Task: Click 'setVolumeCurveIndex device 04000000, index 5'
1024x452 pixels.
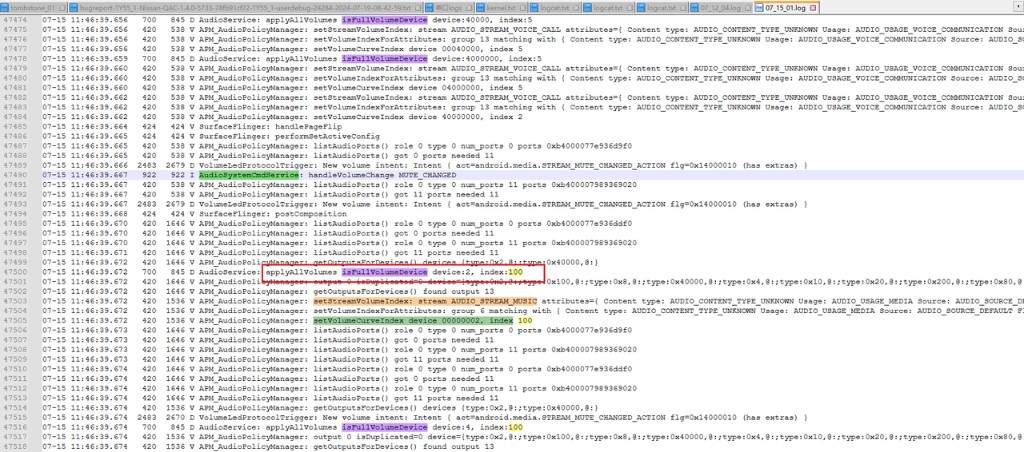Action: point(418,88)
